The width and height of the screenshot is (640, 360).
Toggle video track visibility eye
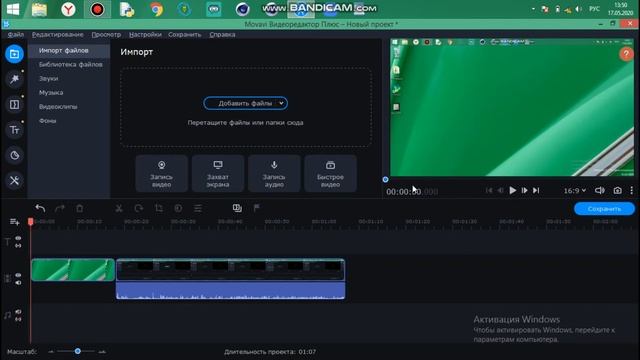click(x=18, y=276)
